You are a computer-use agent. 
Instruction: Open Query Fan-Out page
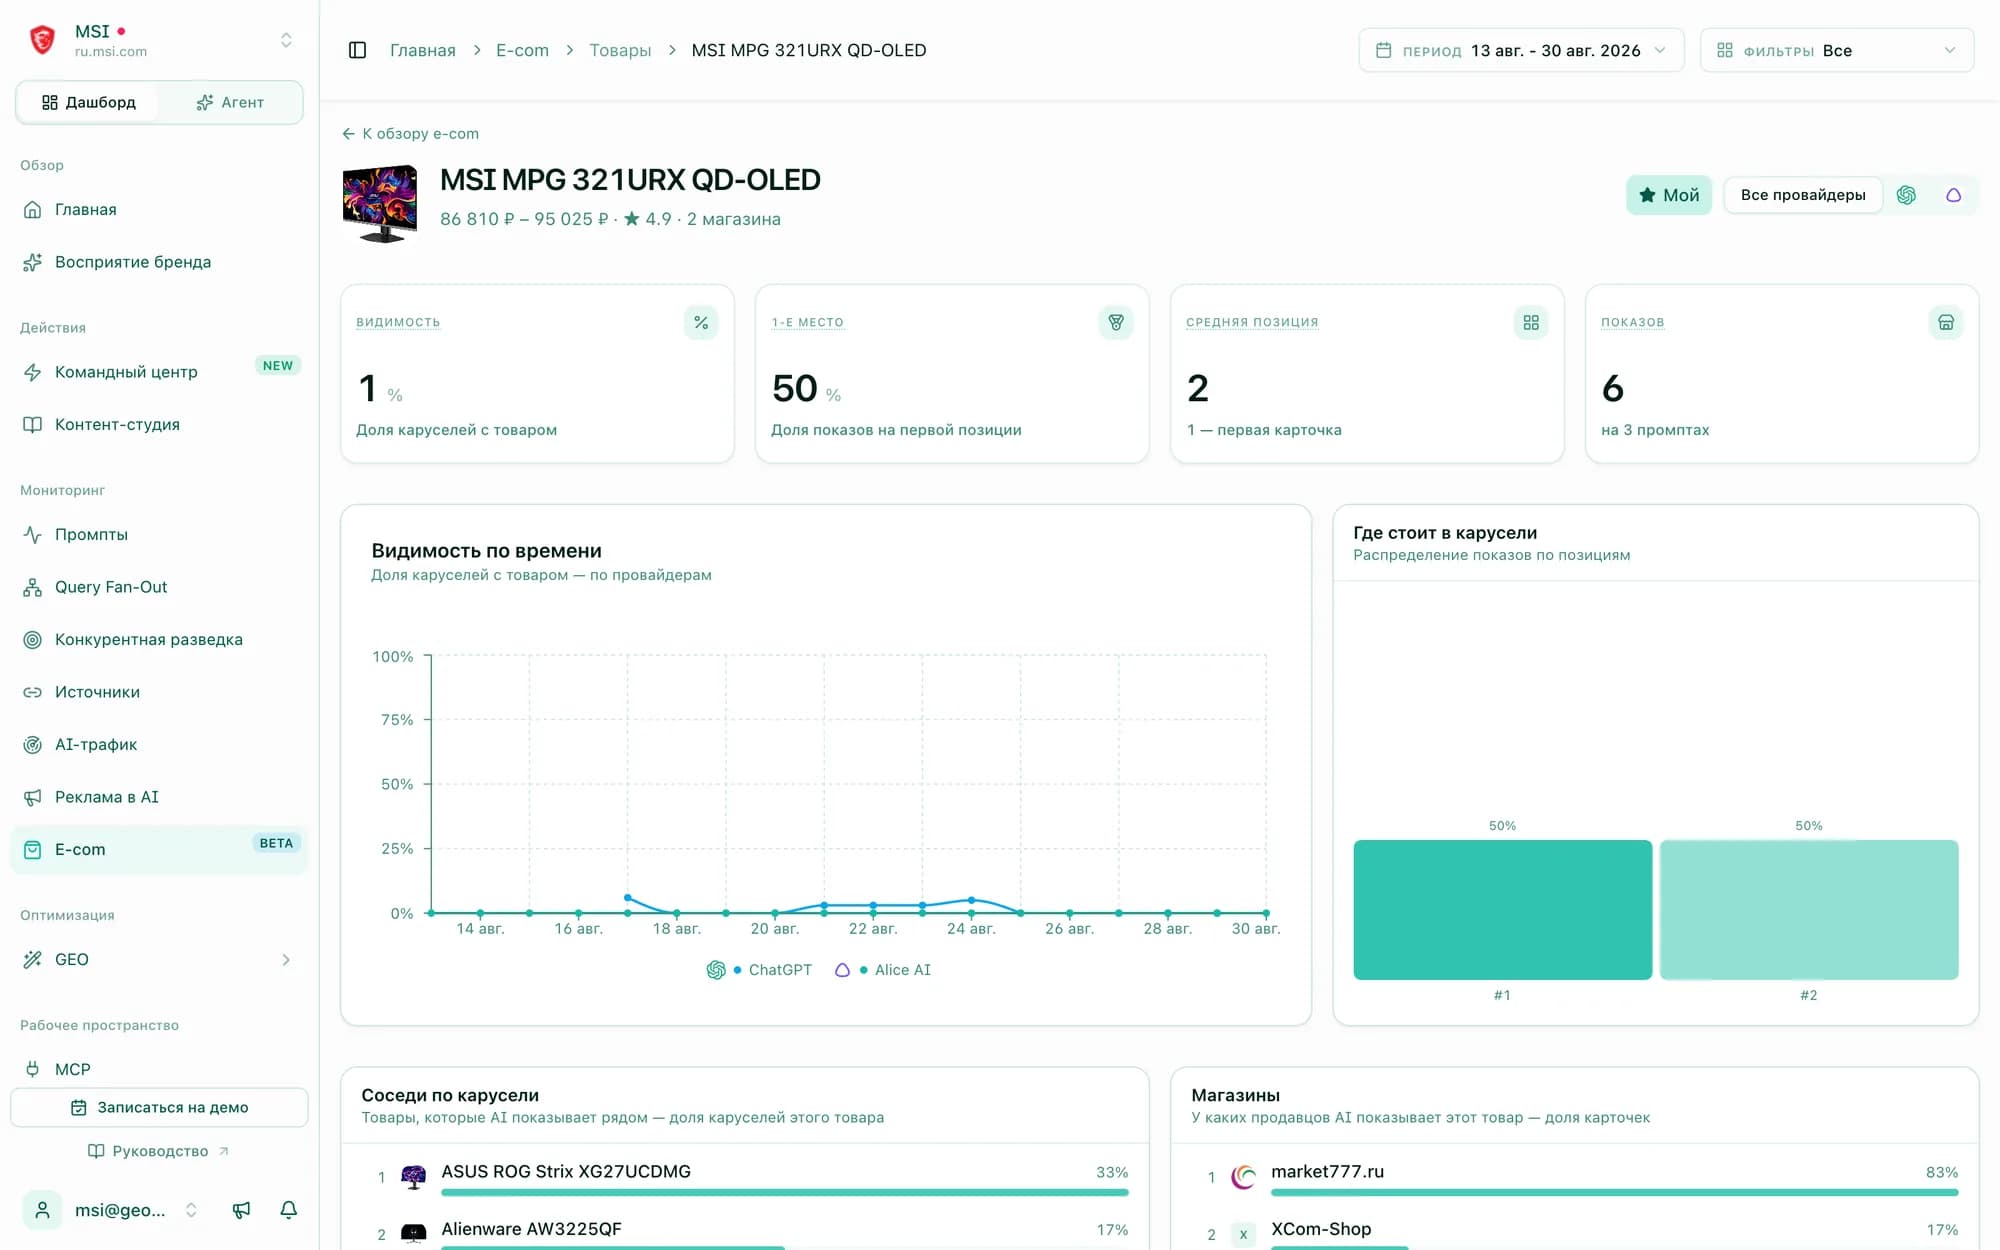[x=160, y=587]
